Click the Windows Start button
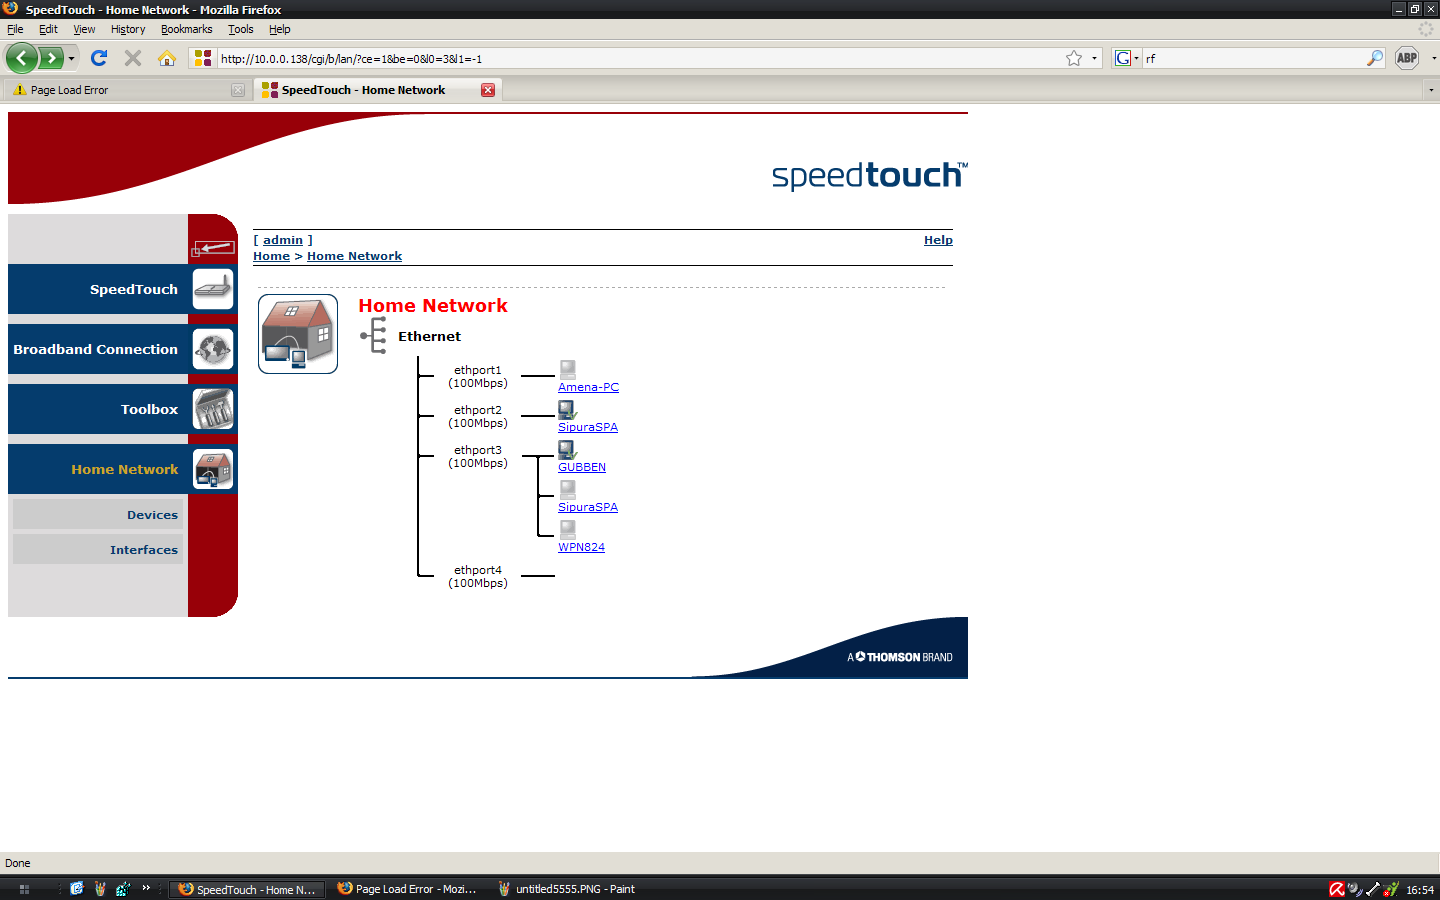The image size is (1440, 900). coord(24,889)
